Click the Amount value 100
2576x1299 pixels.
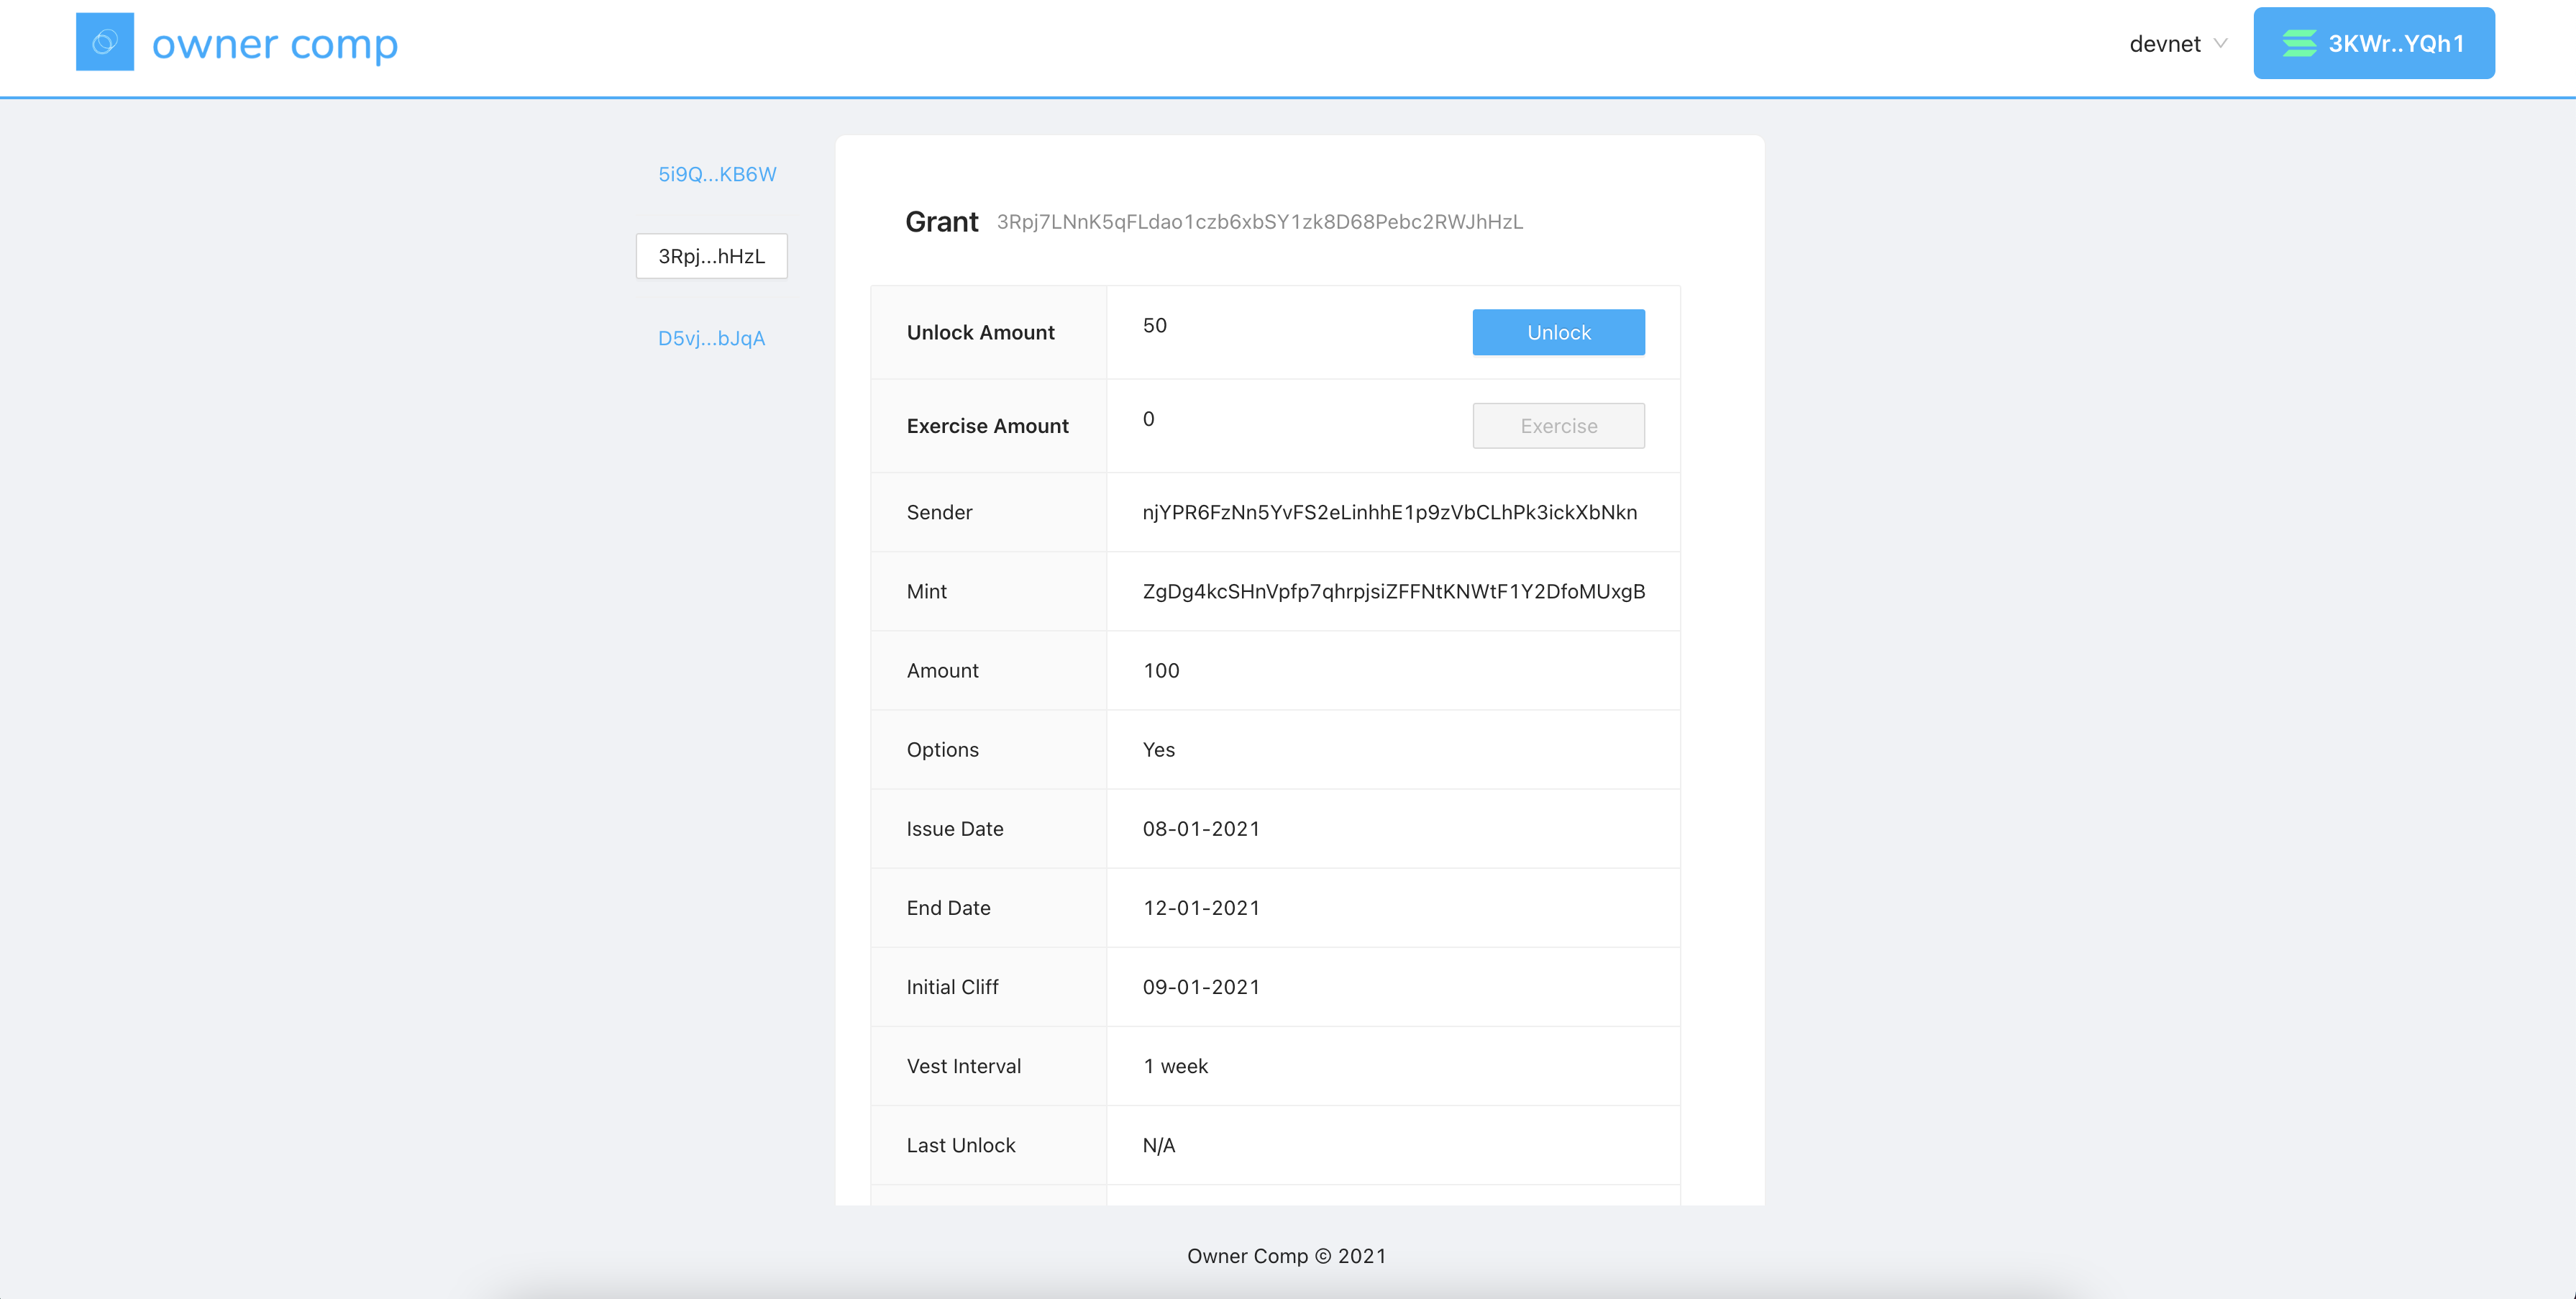(1161, 670)
